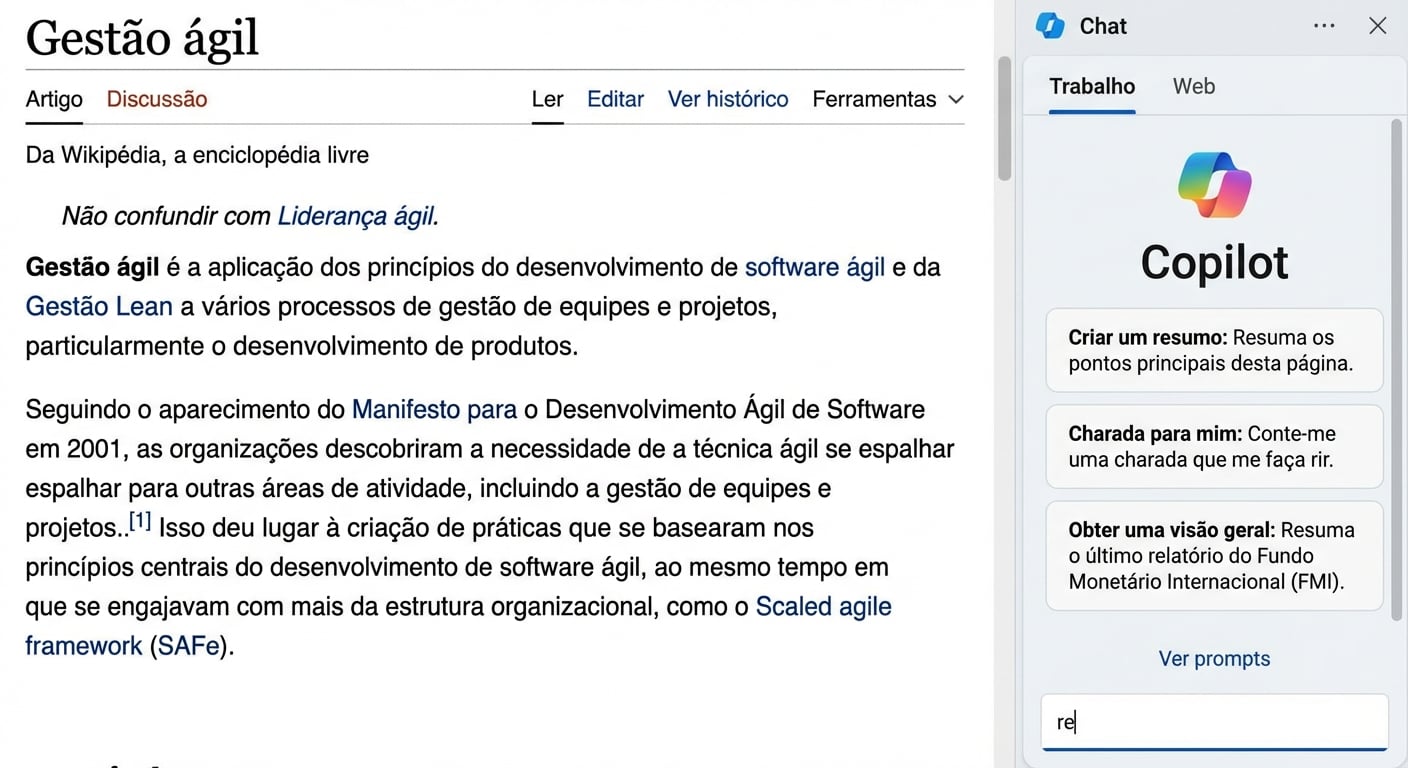Select the 'Criar um resumo' prompt card
Viewport: 1408px width, 768px height.
click(x=1214, y=350)
